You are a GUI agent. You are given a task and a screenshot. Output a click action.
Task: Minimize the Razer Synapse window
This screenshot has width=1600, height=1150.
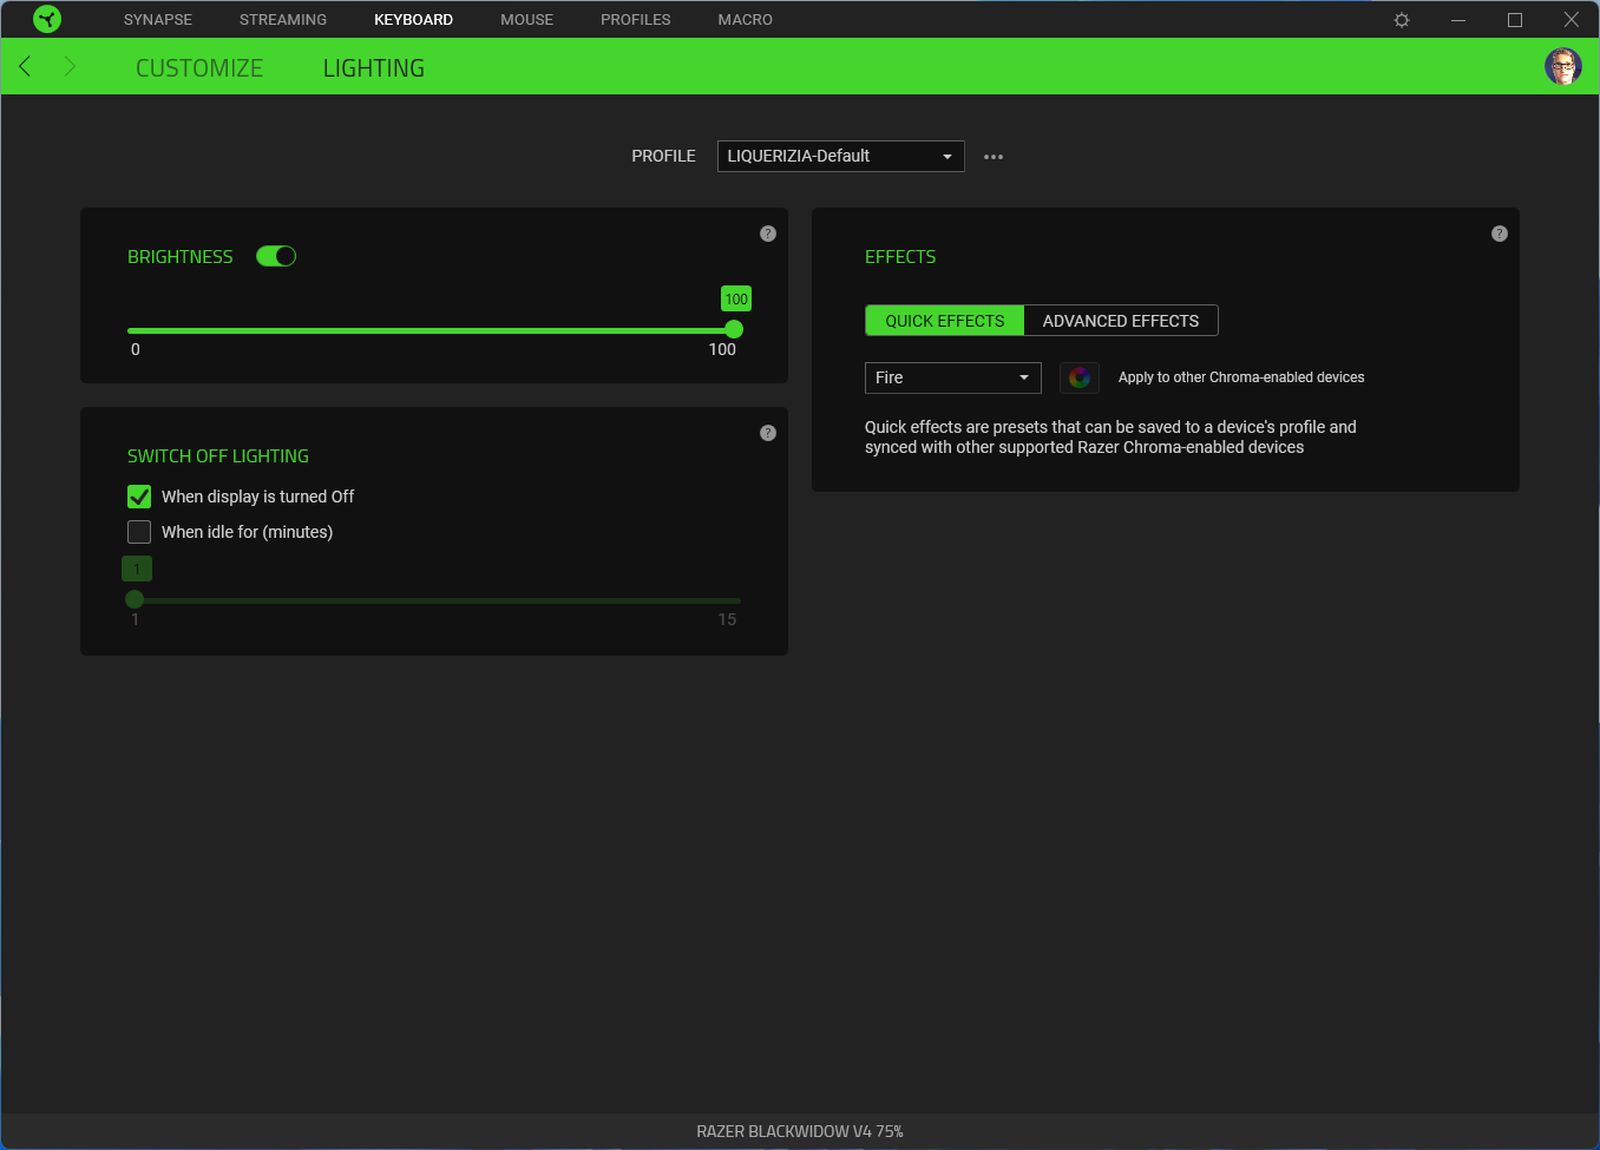point(1458,20)
